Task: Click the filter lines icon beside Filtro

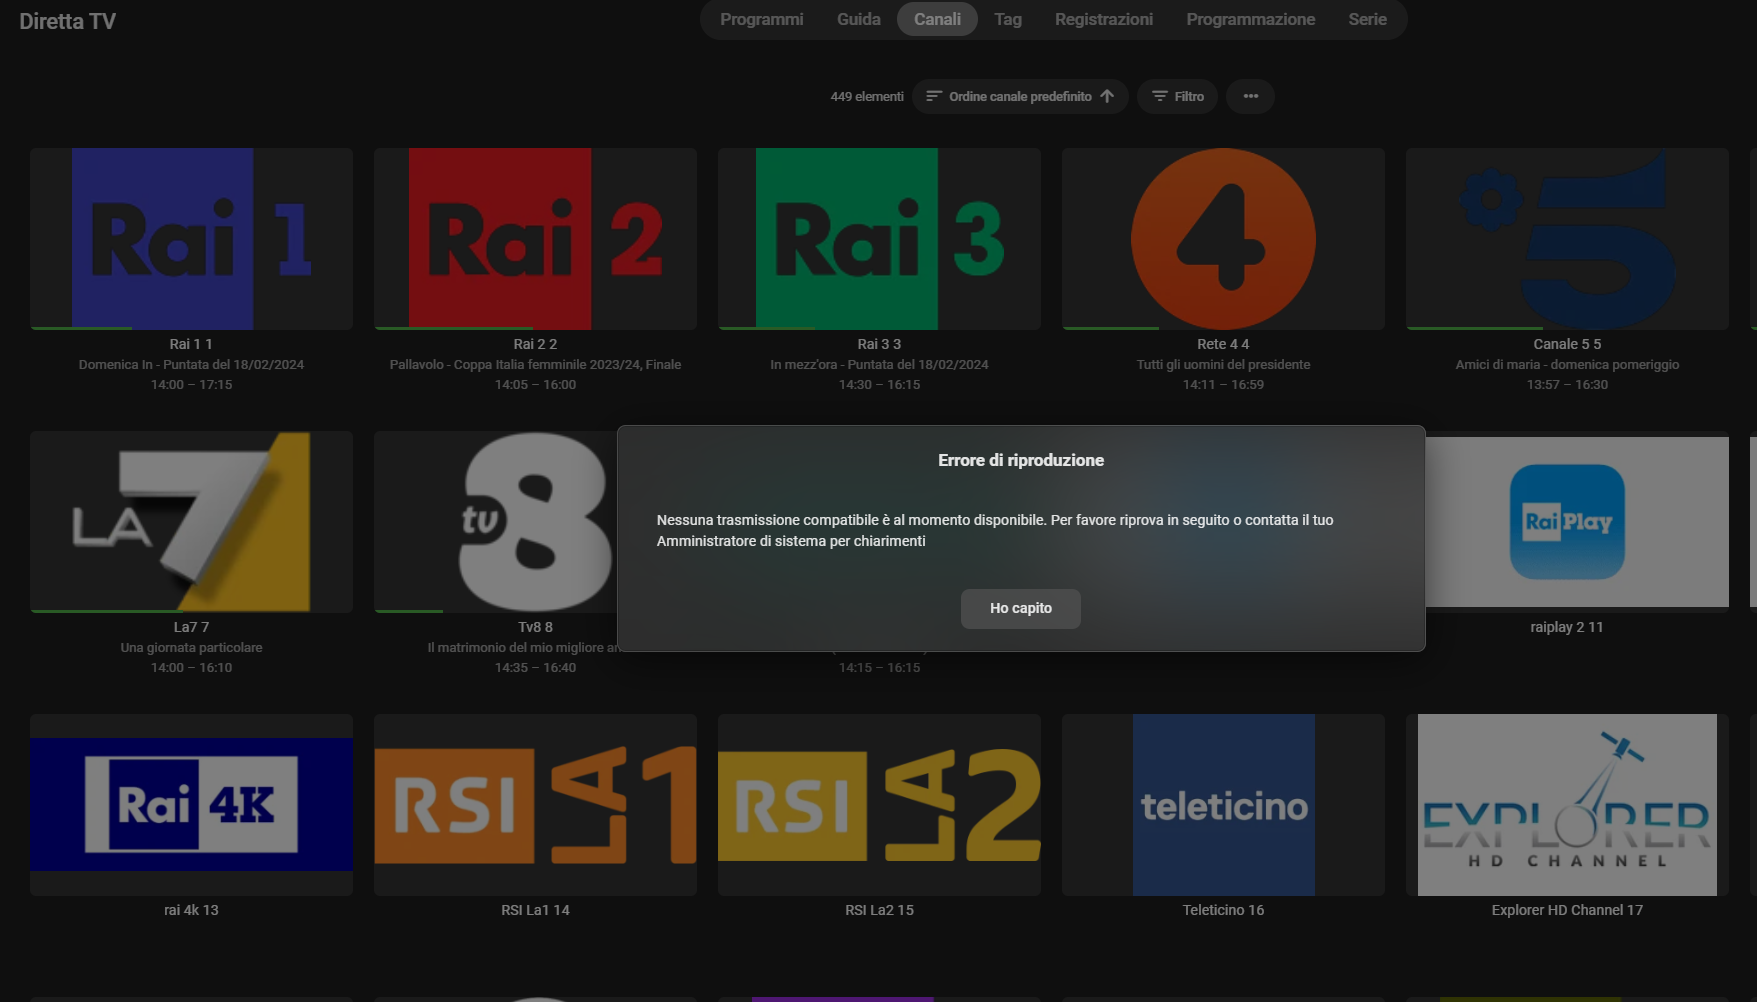Action: pos(1160,96)
